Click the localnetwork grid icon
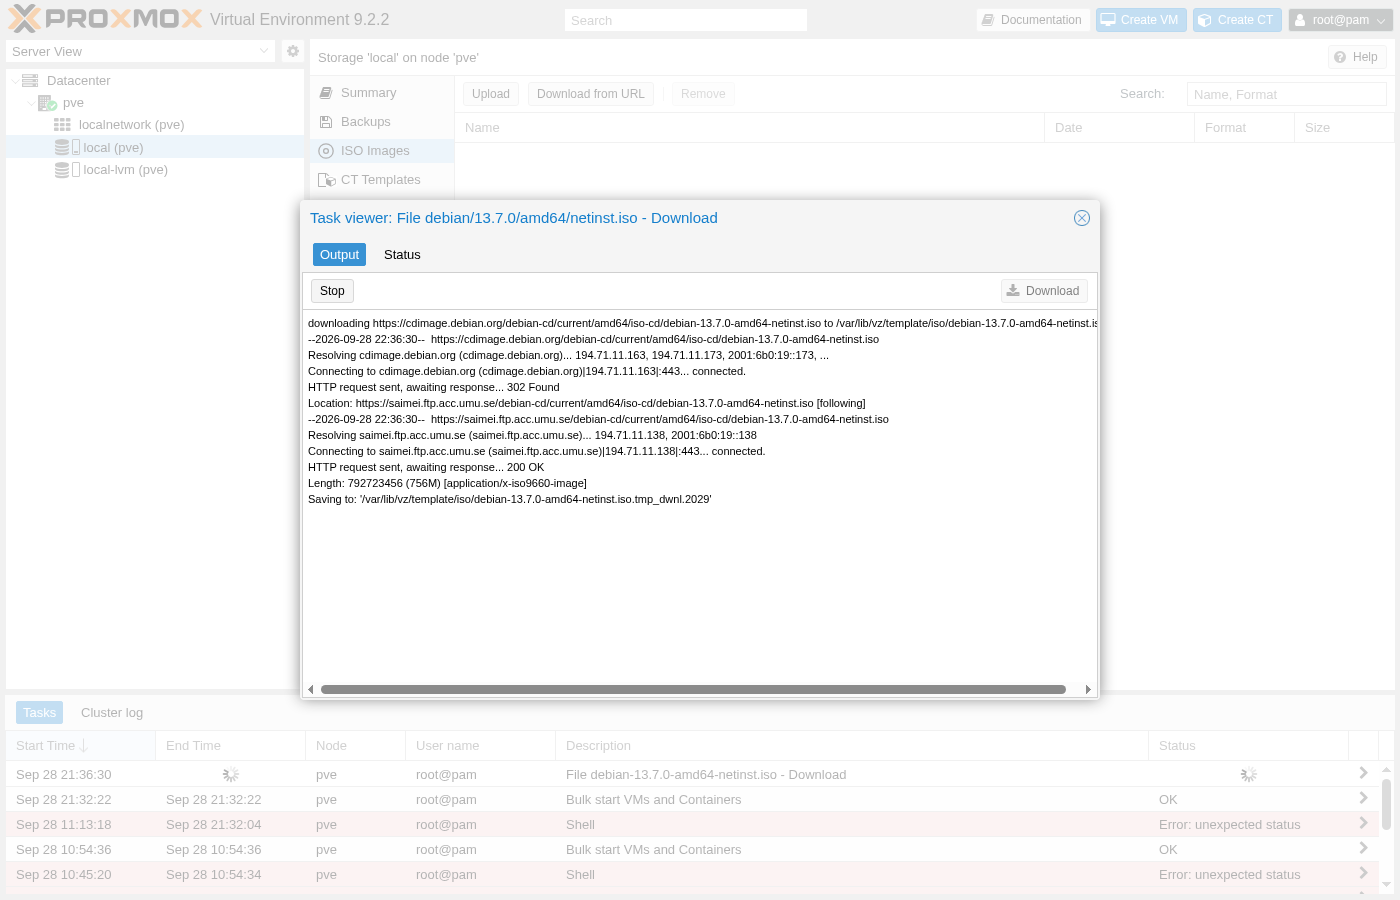Image resolution: width=1400 pixels, height=900 pixels. tap(62, 125)
